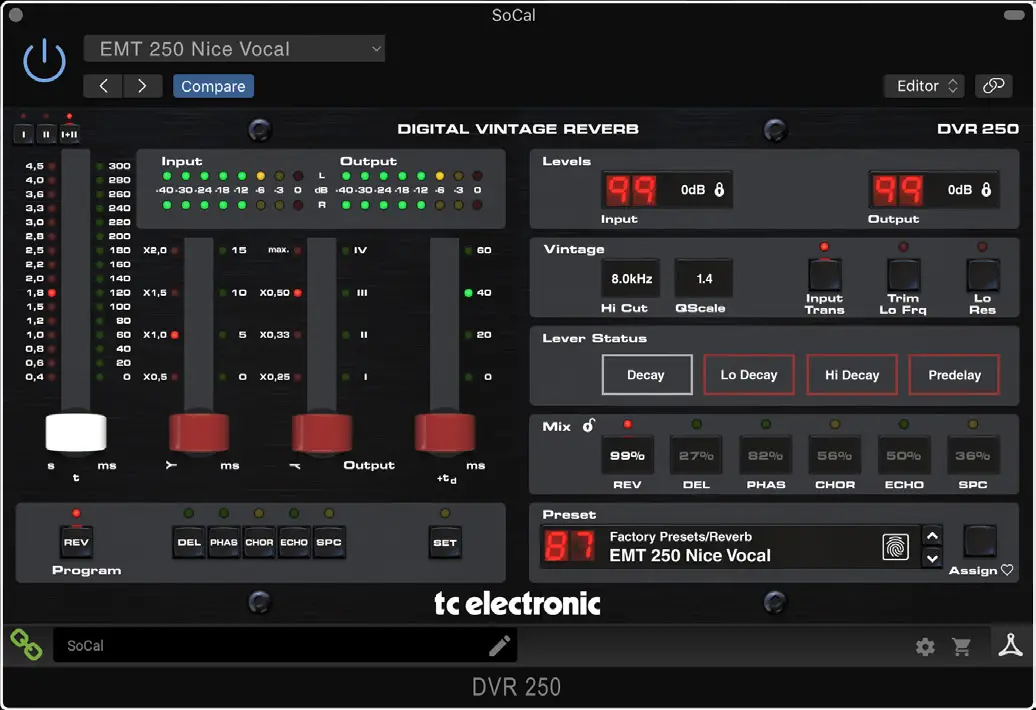Image resolution: width=1036 pixels, height=710 pixels.
Task: Activate the ECHO program icon
Action: point(294,543)
